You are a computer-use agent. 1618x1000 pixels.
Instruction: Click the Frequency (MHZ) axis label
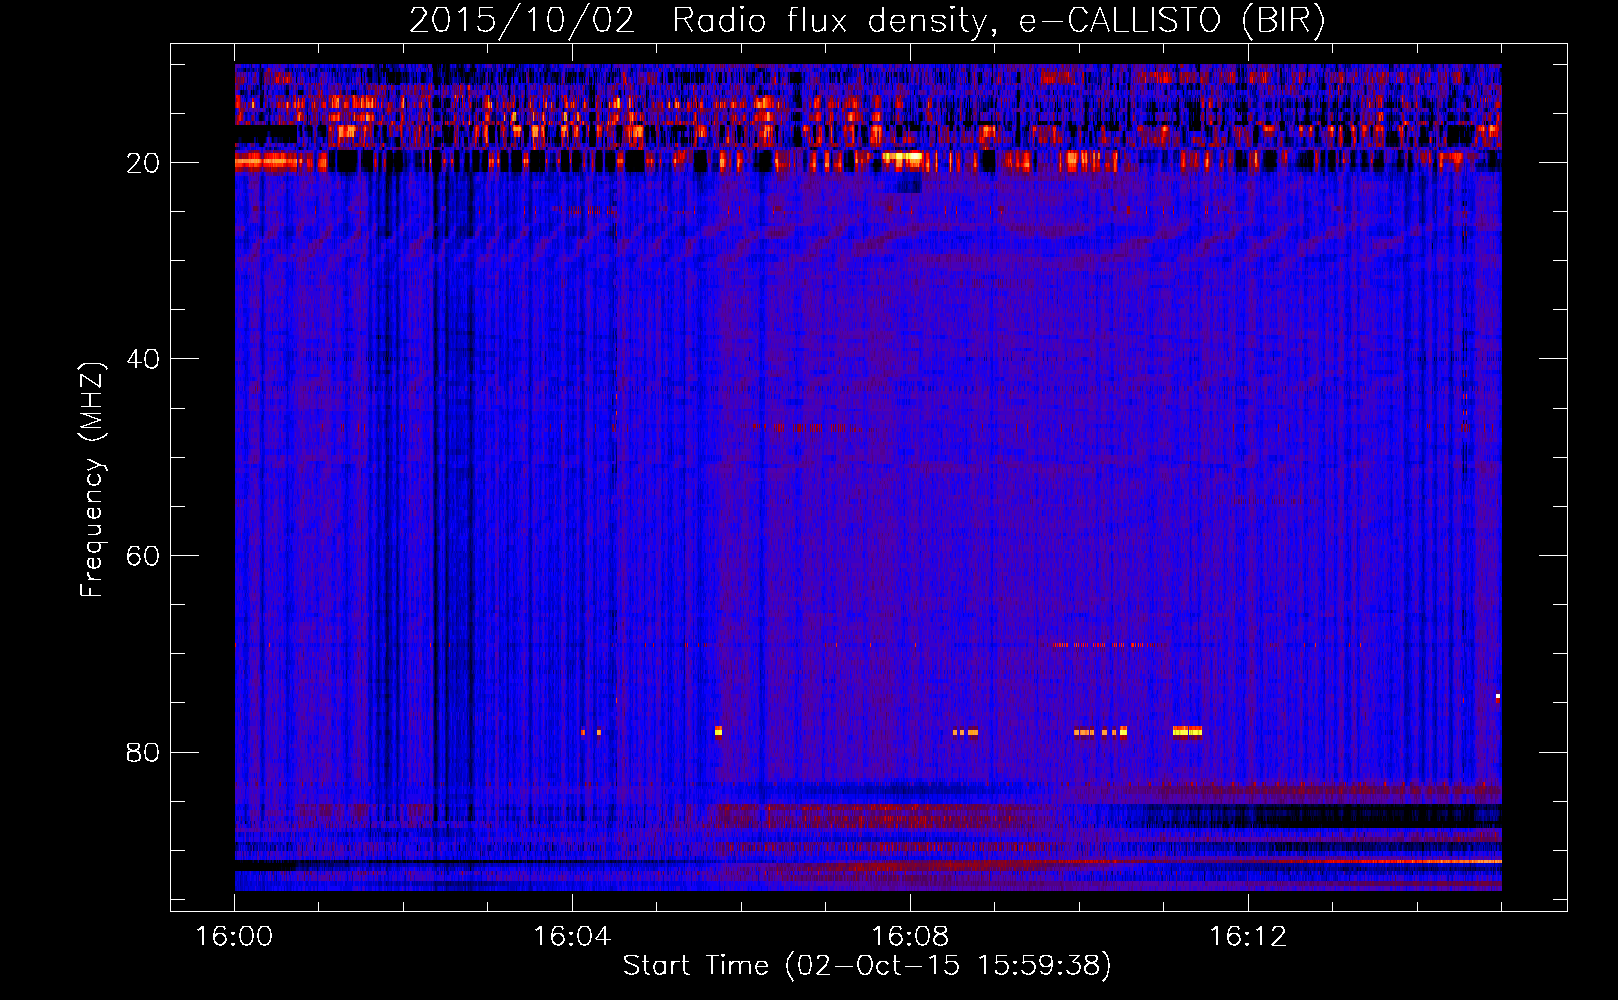tap(91, 480)
